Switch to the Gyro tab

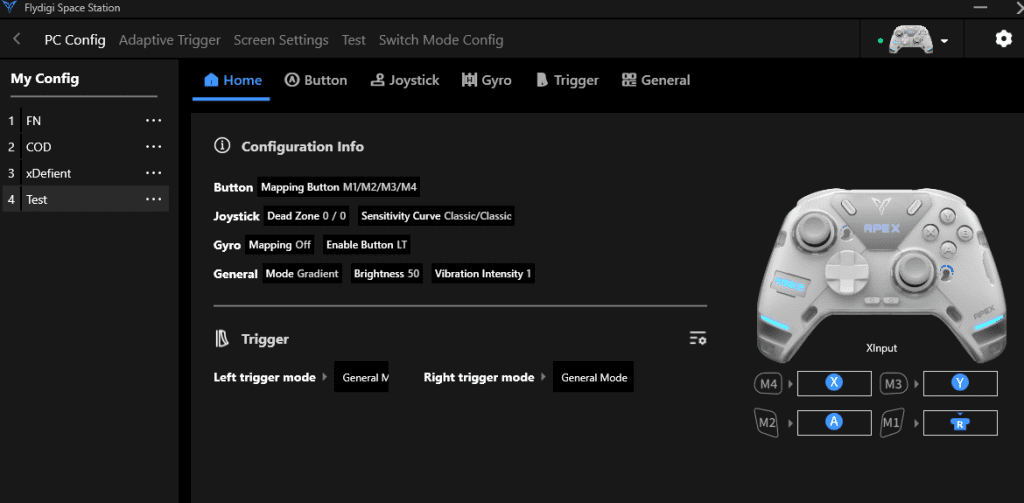pos(486,80)
